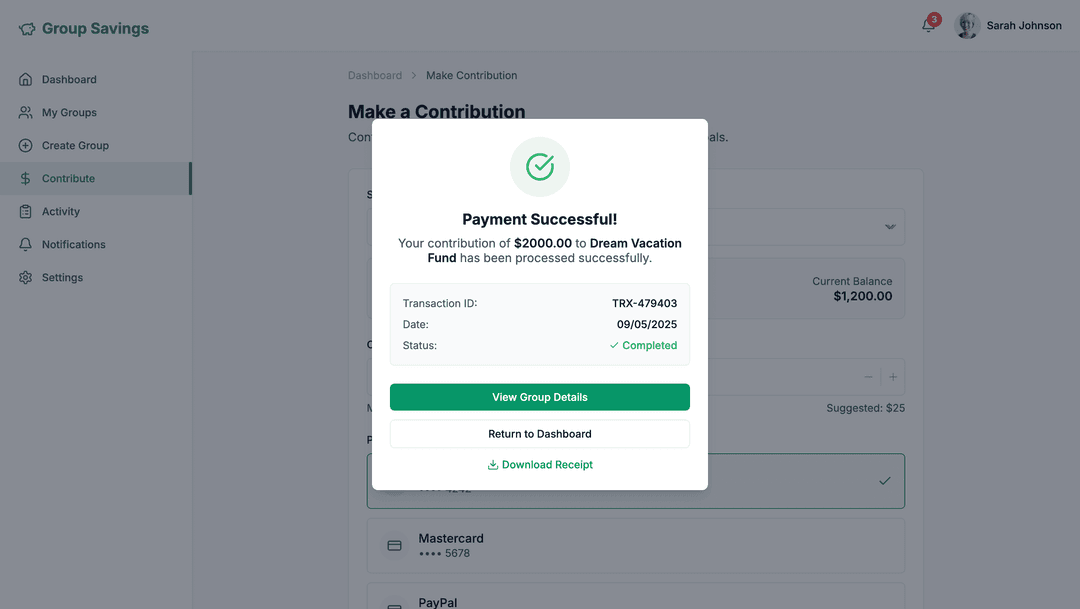Select the Contribute dollar icon in sidebar
This screenshot has width=1080, height=609.
tap(25, 178)
